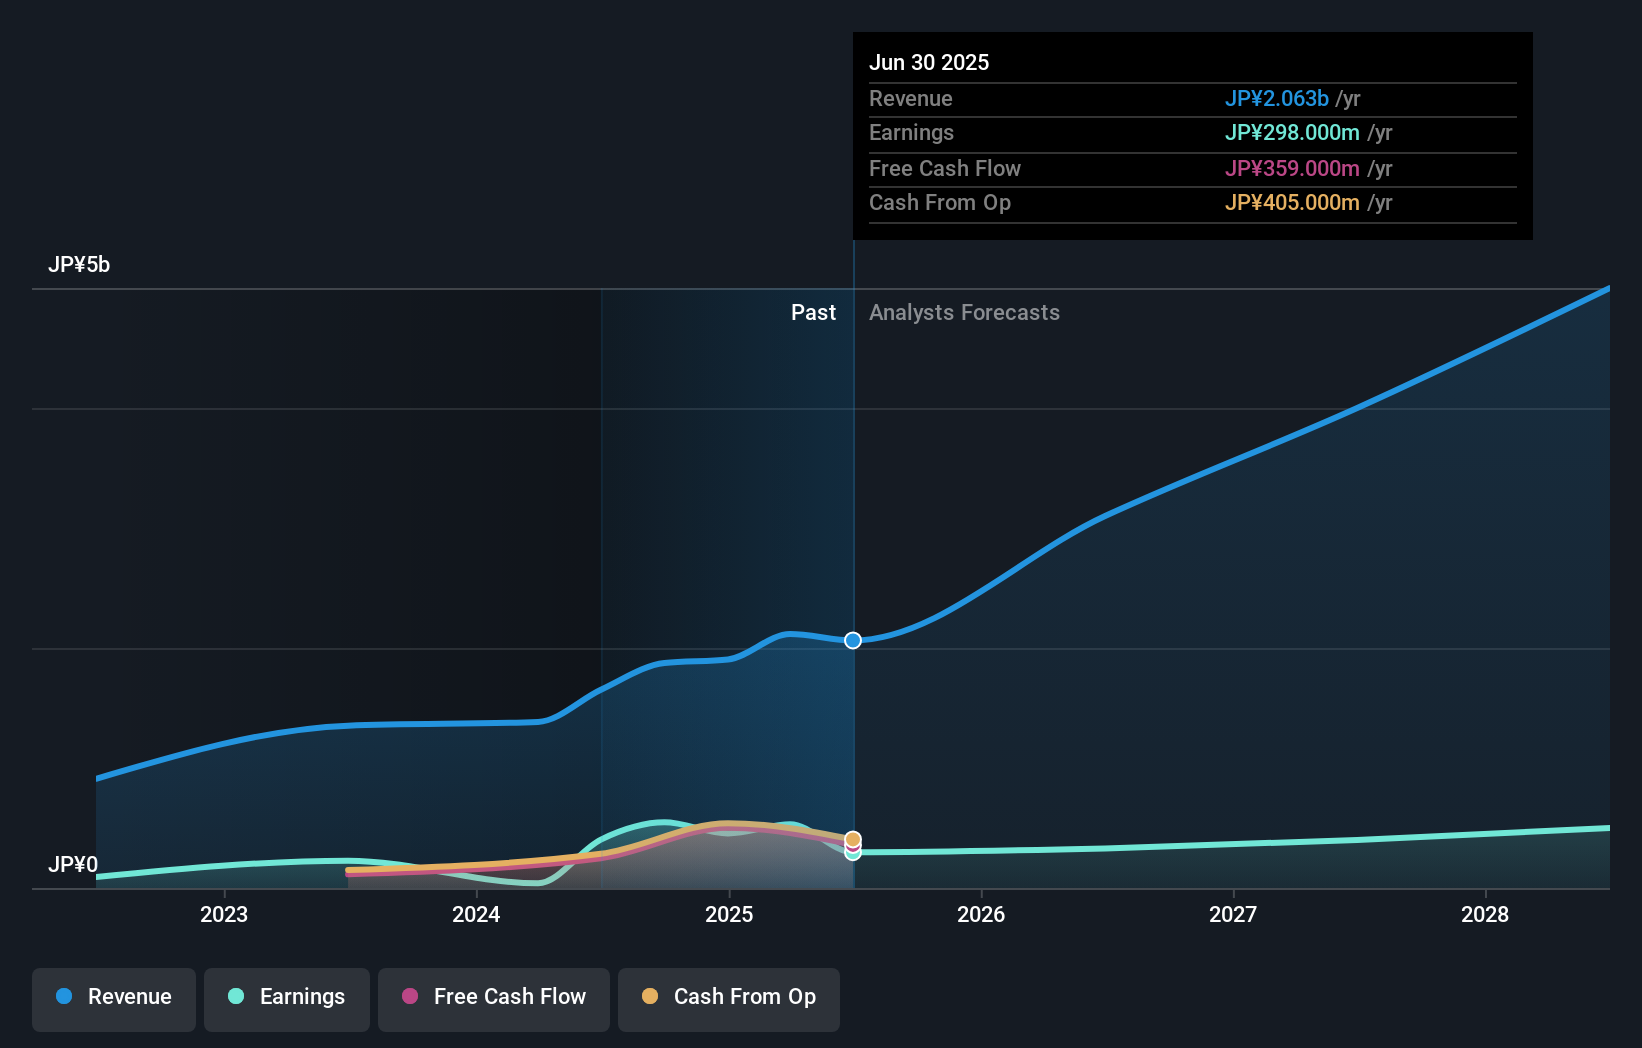Click the Earnings marker at the forecast boundary
The image size is (1642, 1048).
[853, 856]
